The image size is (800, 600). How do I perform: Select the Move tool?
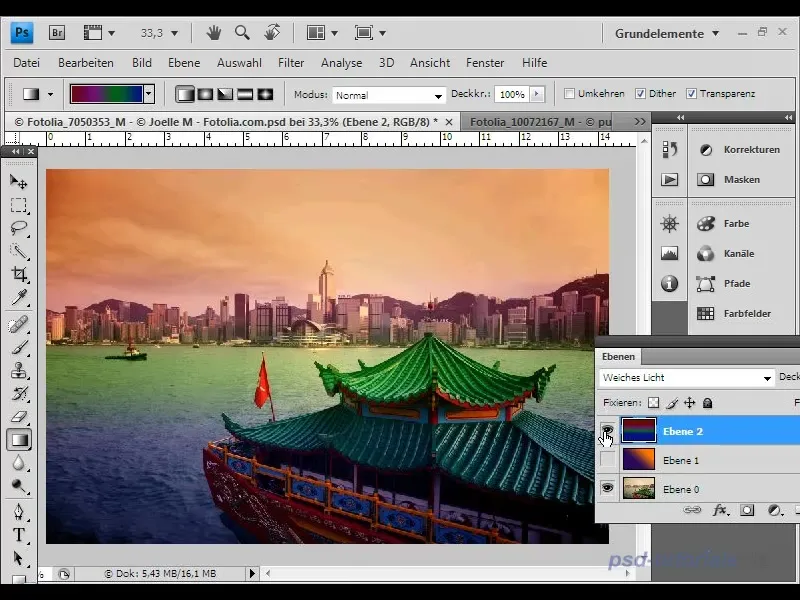point(19,182)
